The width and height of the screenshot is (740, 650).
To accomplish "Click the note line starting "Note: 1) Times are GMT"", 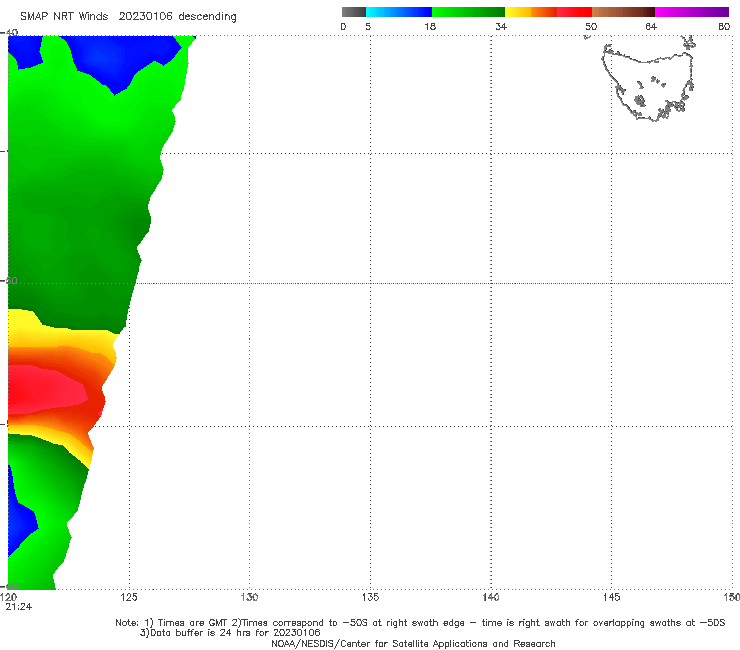I will click(x=420, y=623).
